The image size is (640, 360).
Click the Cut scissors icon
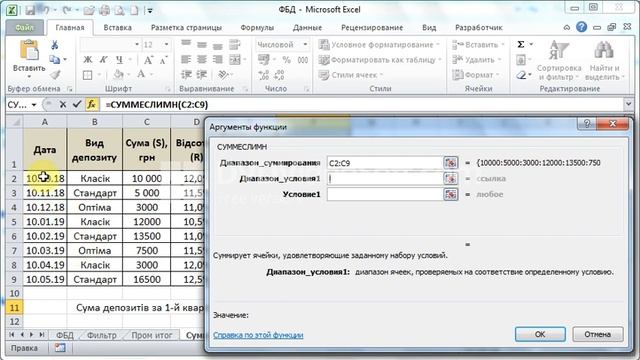[54, 45]
